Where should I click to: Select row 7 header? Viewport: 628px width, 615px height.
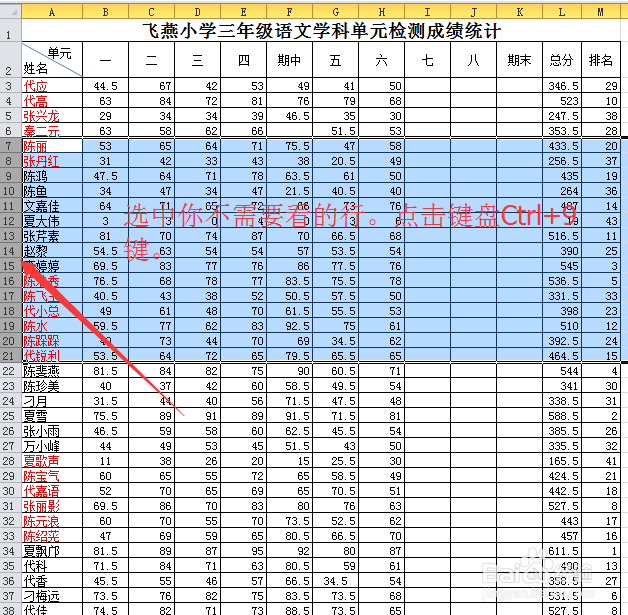click(x=10, y=145)
